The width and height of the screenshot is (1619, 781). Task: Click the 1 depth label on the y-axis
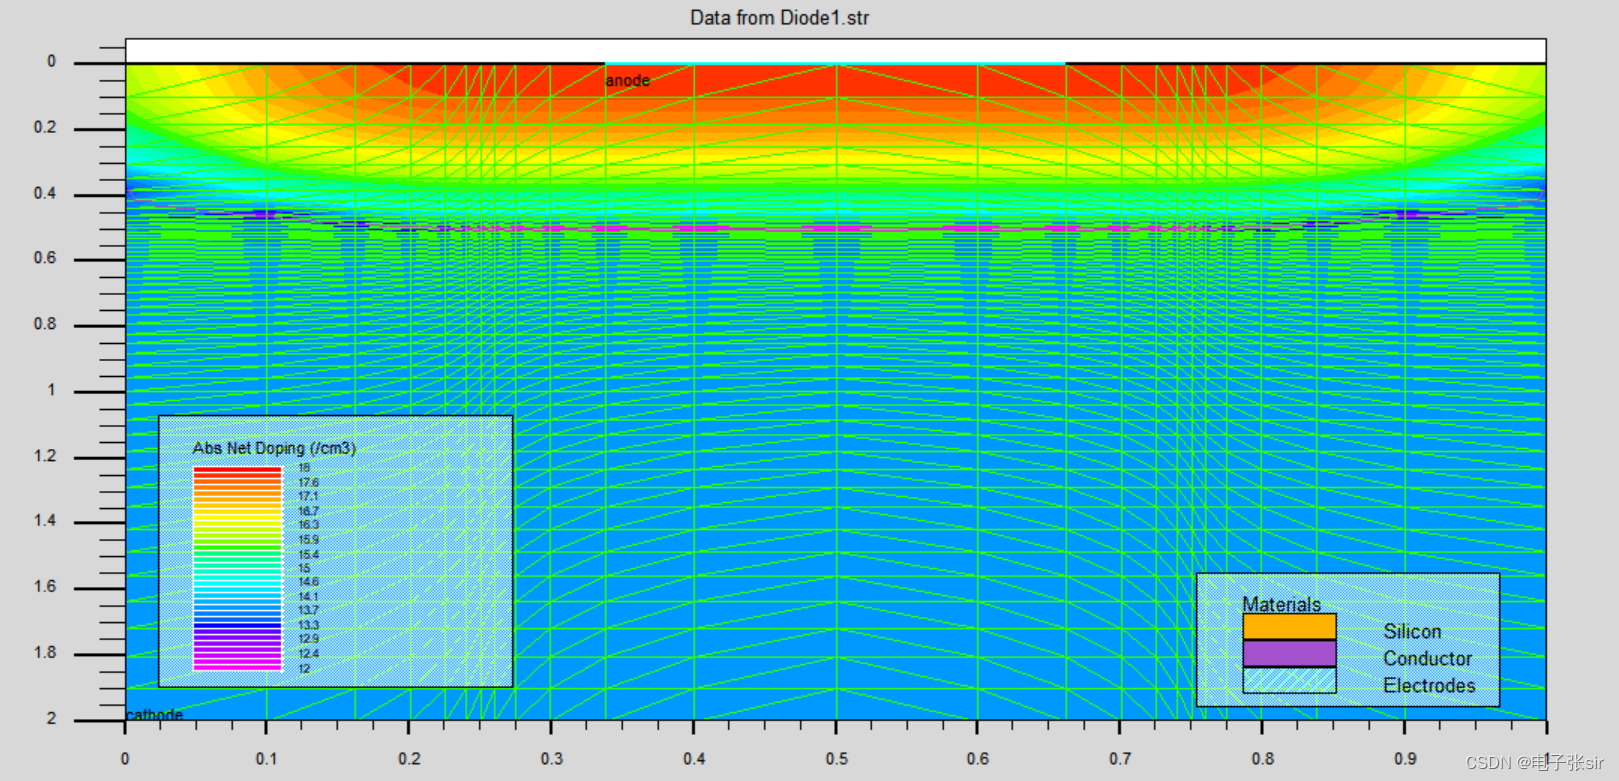pyautogui.click(x=51, y=390)
